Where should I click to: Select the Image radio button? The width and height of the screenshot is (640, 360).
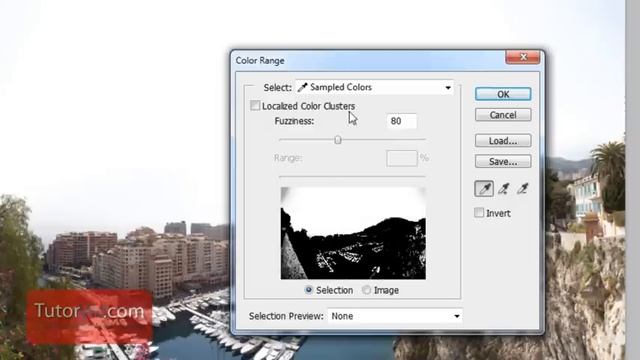[366, 290]
